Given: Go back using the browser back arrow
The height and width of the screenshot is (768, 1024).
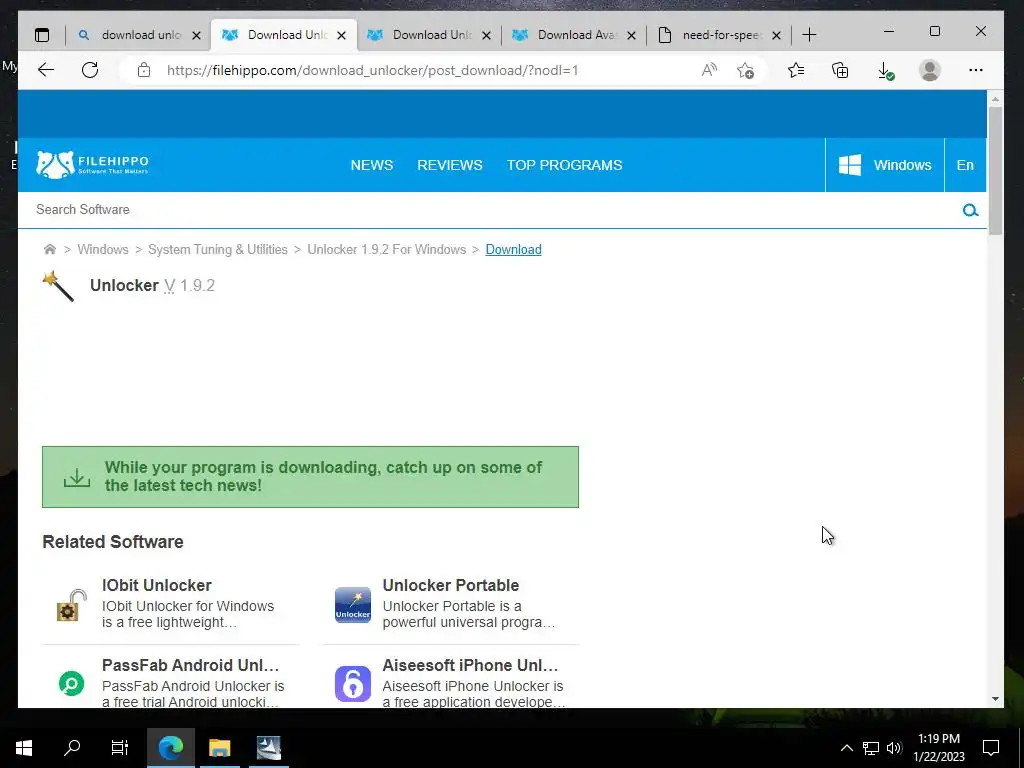Looking at the screenshot, I should tap(46, 70).
